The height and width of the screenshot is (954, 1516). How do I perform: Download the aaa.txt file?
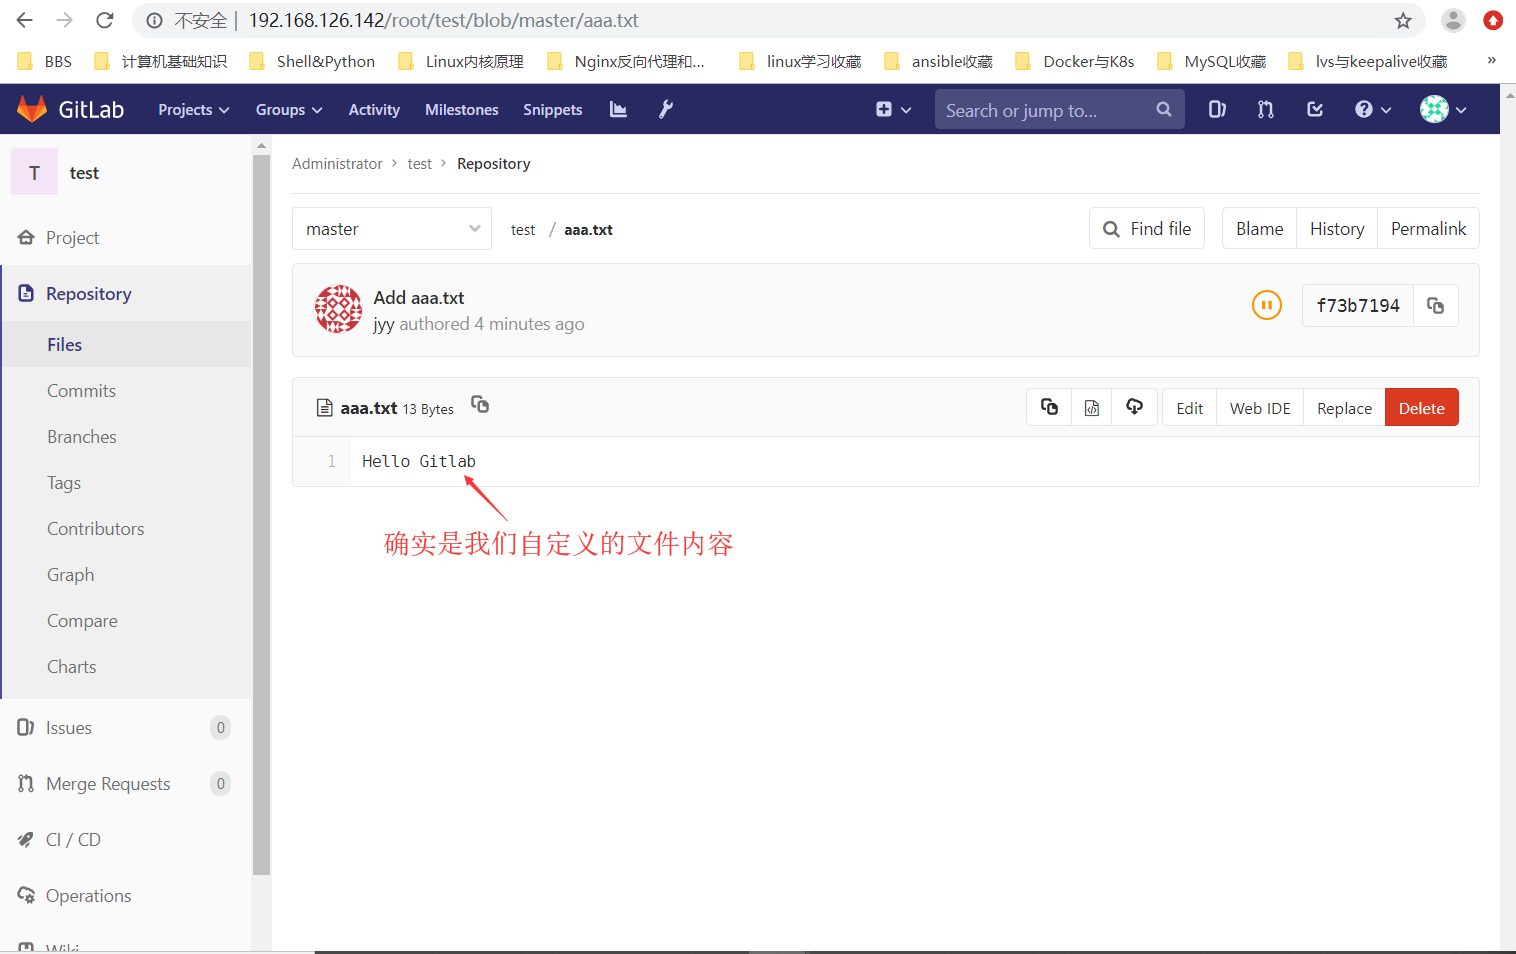(x=1134, y=407)
